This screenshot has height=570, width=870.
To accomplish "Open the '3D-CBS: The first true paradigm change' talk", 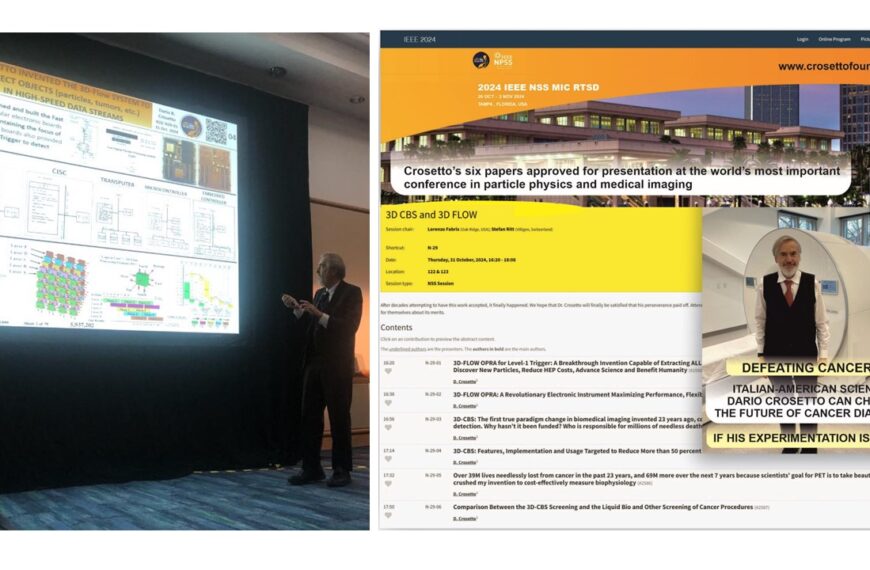I will tap(577, 423).
